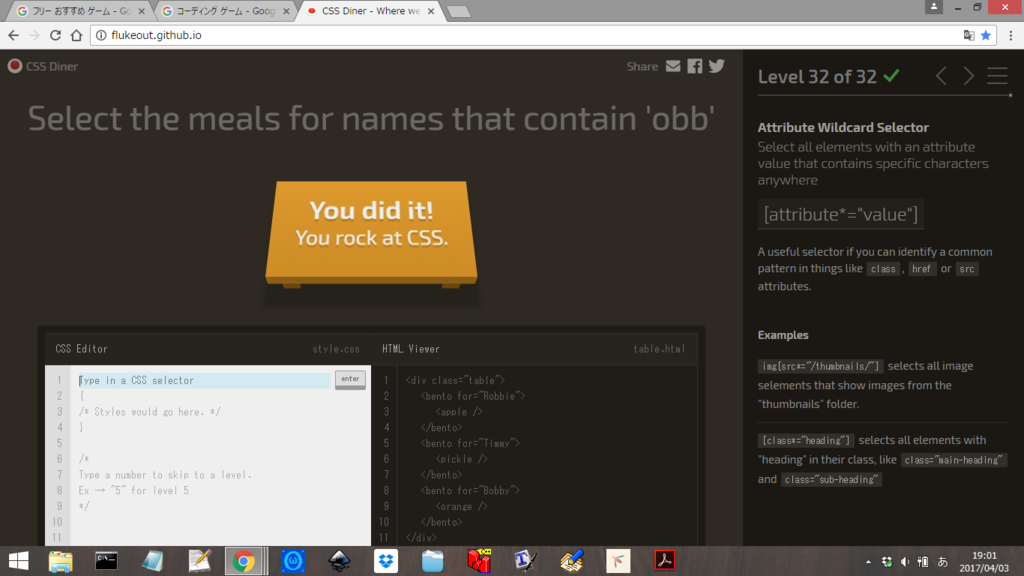Click the site information icon in address bar
The height and width of the screenshot is (576, 1024).
[101, 35]
